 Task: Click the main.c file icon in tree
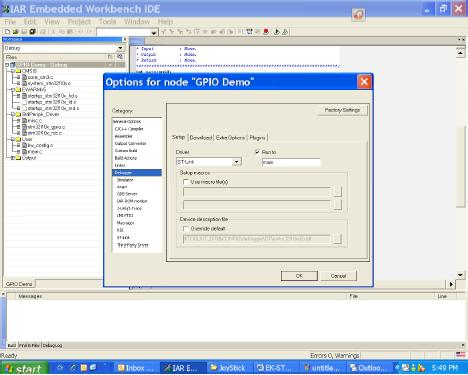tap(24, 152)
